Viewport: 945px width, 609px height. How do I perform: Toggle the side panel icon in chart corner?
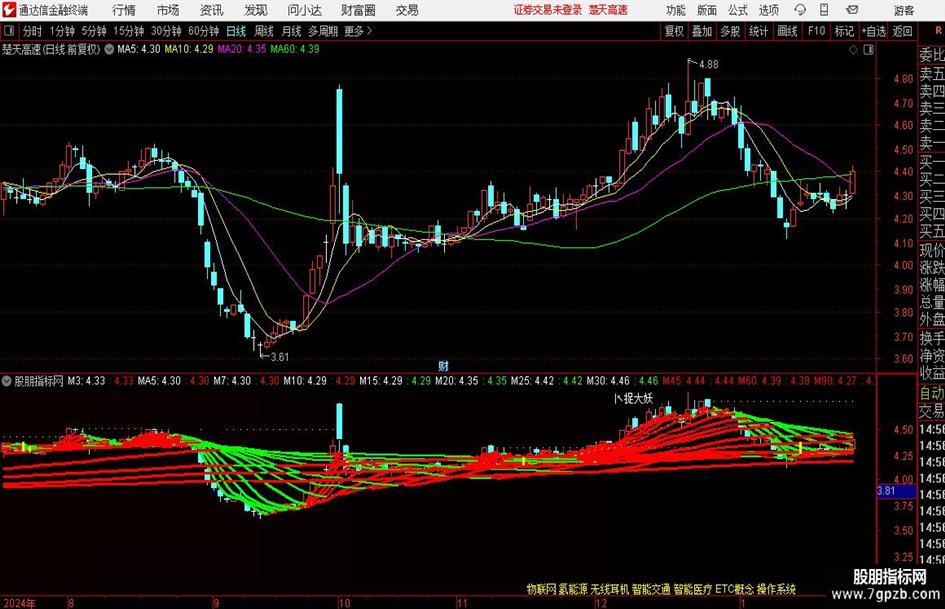(x=868, y=50)
